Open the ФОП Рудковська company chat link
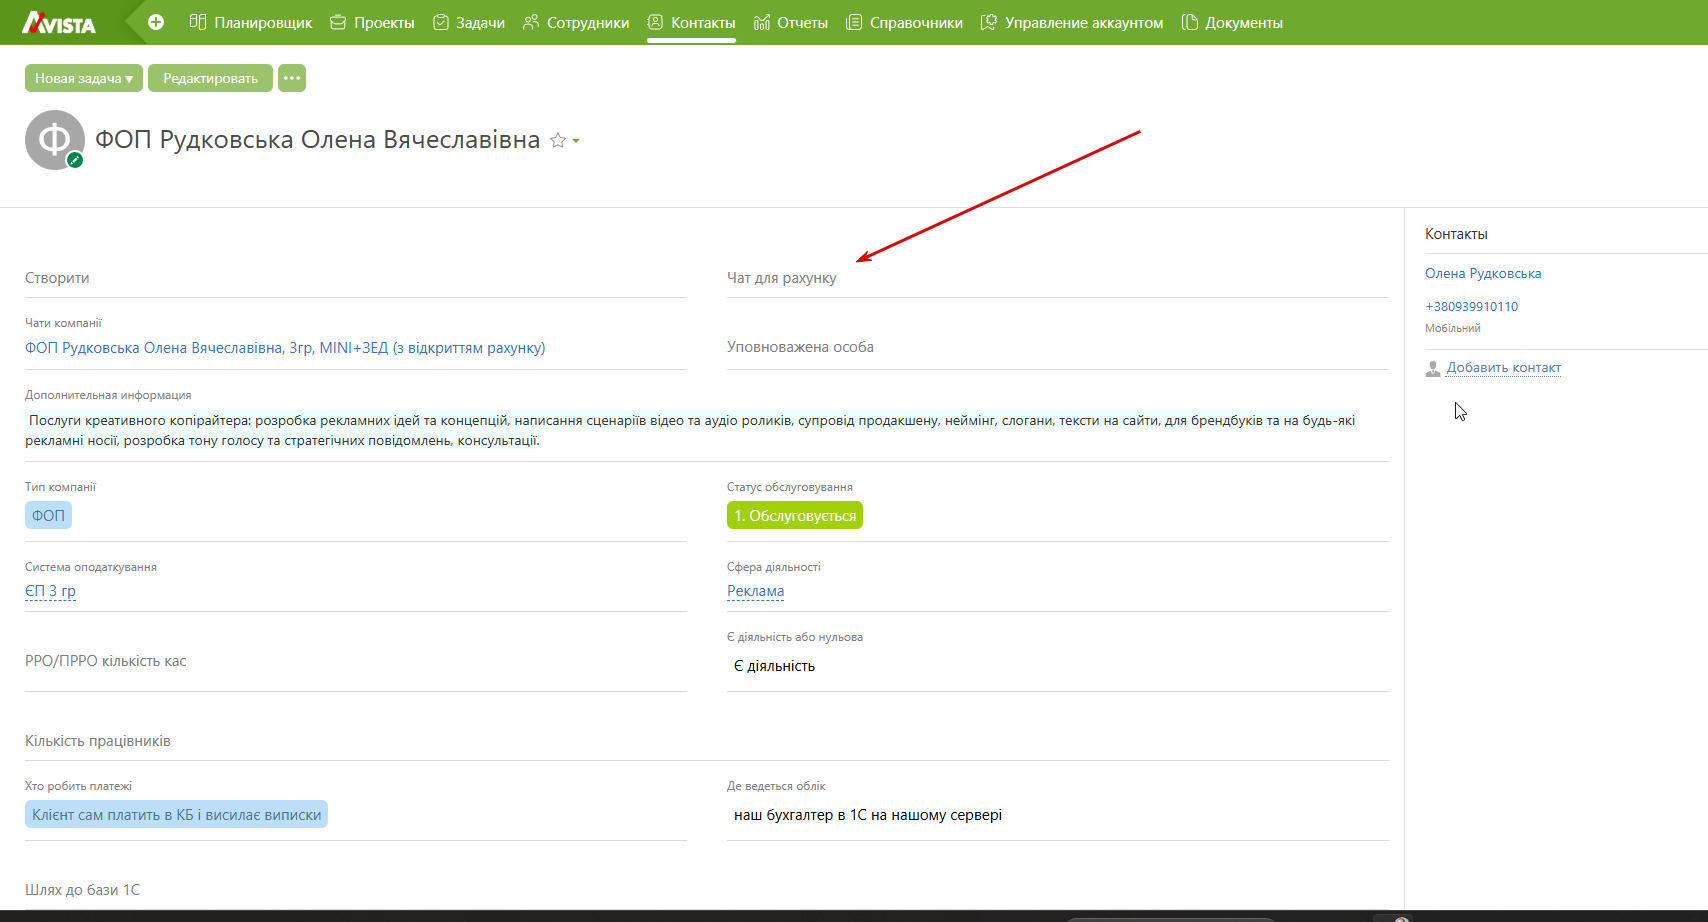This screenshot has height=922, width=1708. click(x=285, y=348)
